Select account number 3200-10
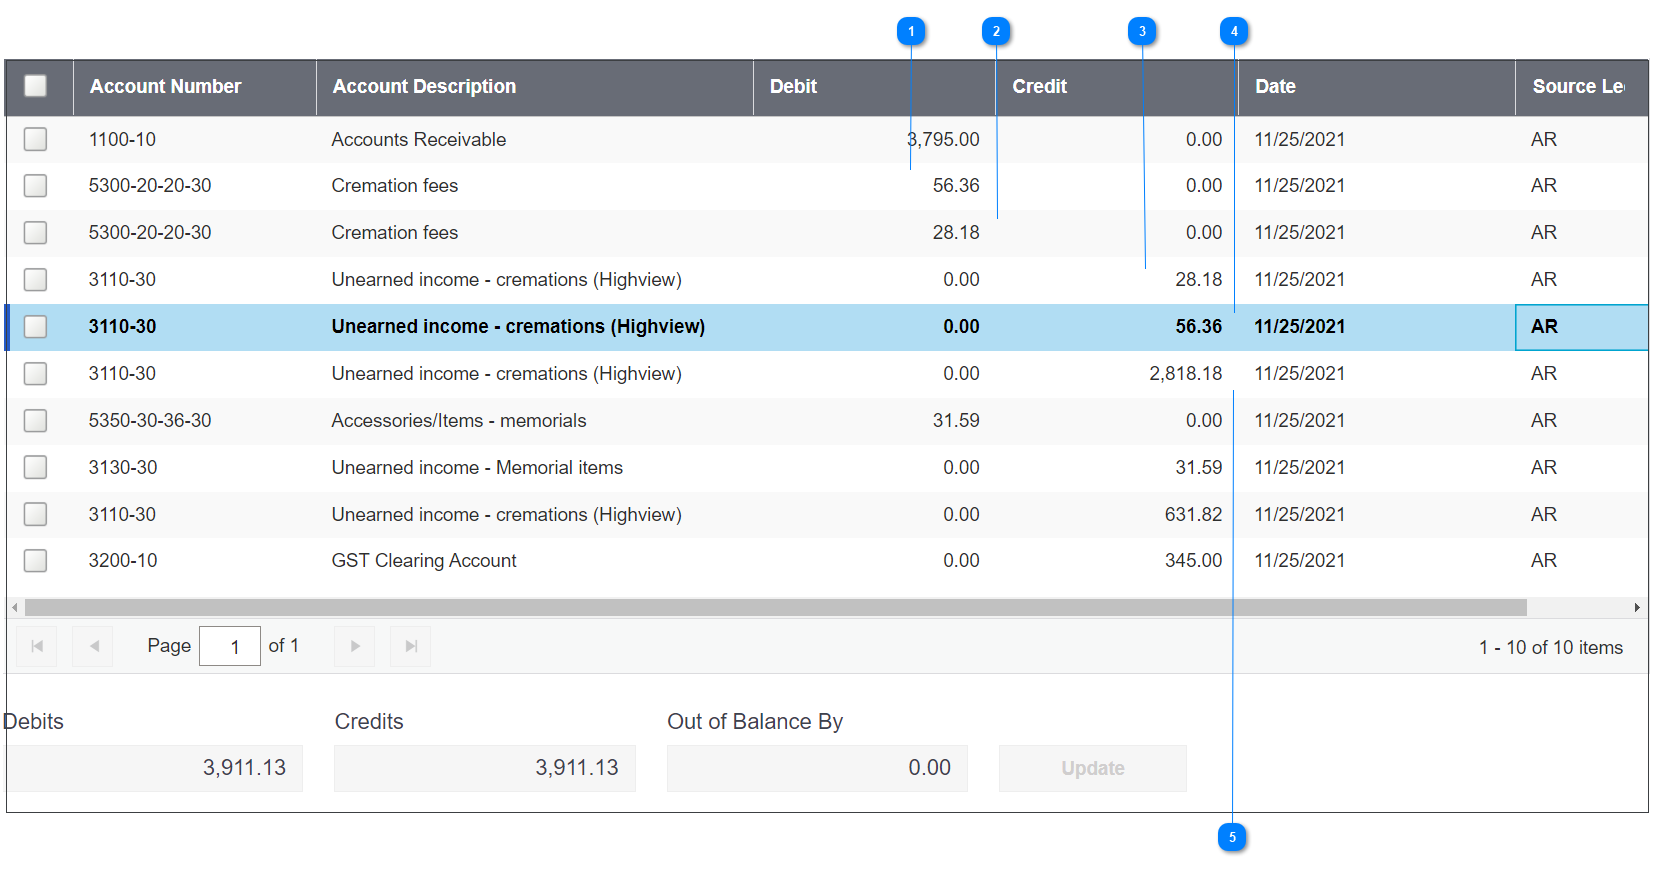 [x=123, y=560]
